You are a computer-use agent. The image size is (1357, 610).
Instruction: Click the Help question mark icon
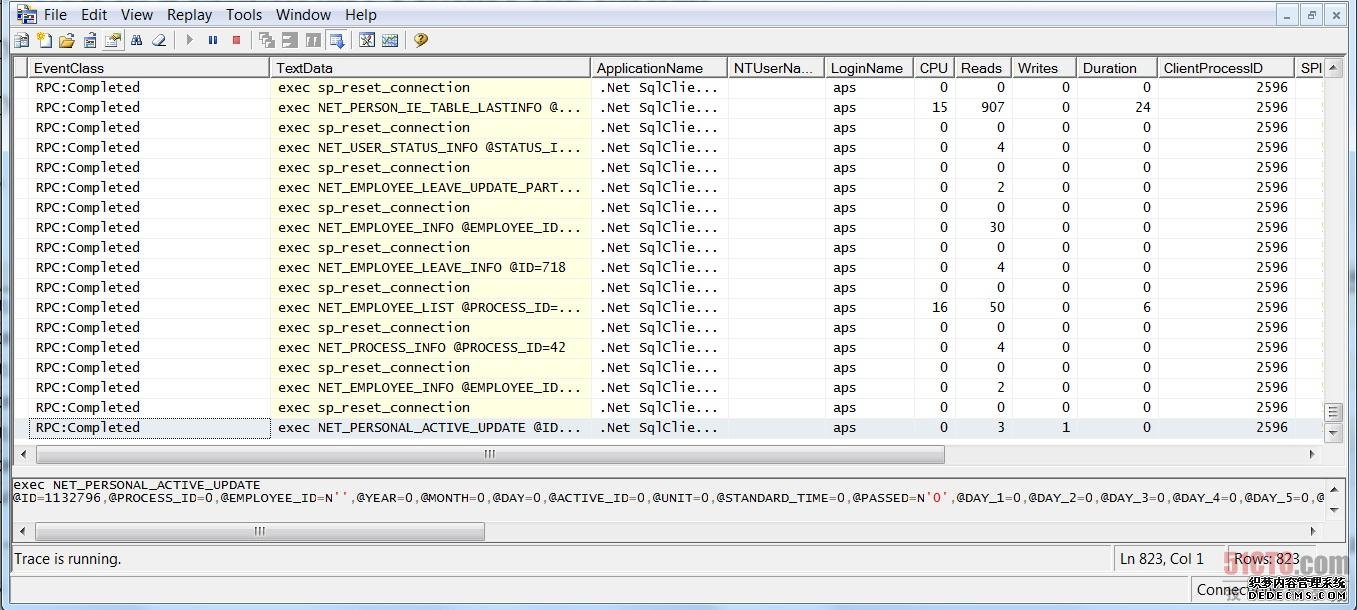click(x=421, y=40)
